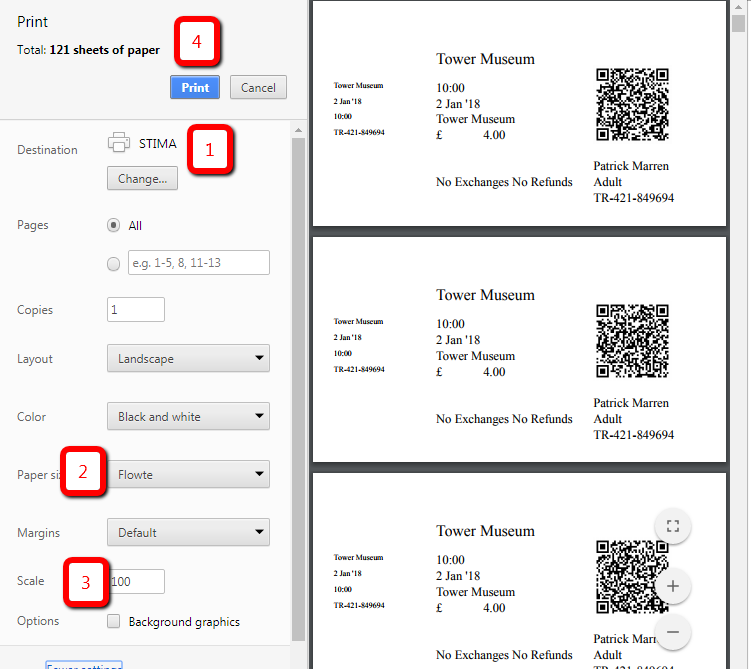This screenshot has height=669, width=751.
Task: Zoom out the preview with minus icon
Action: tap(673, 632)
